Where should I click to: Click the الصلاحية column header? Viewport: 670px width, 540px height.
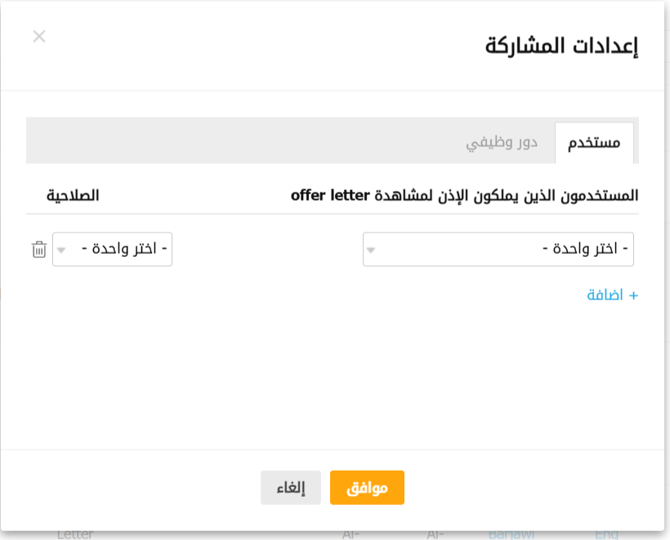[72, 195]
